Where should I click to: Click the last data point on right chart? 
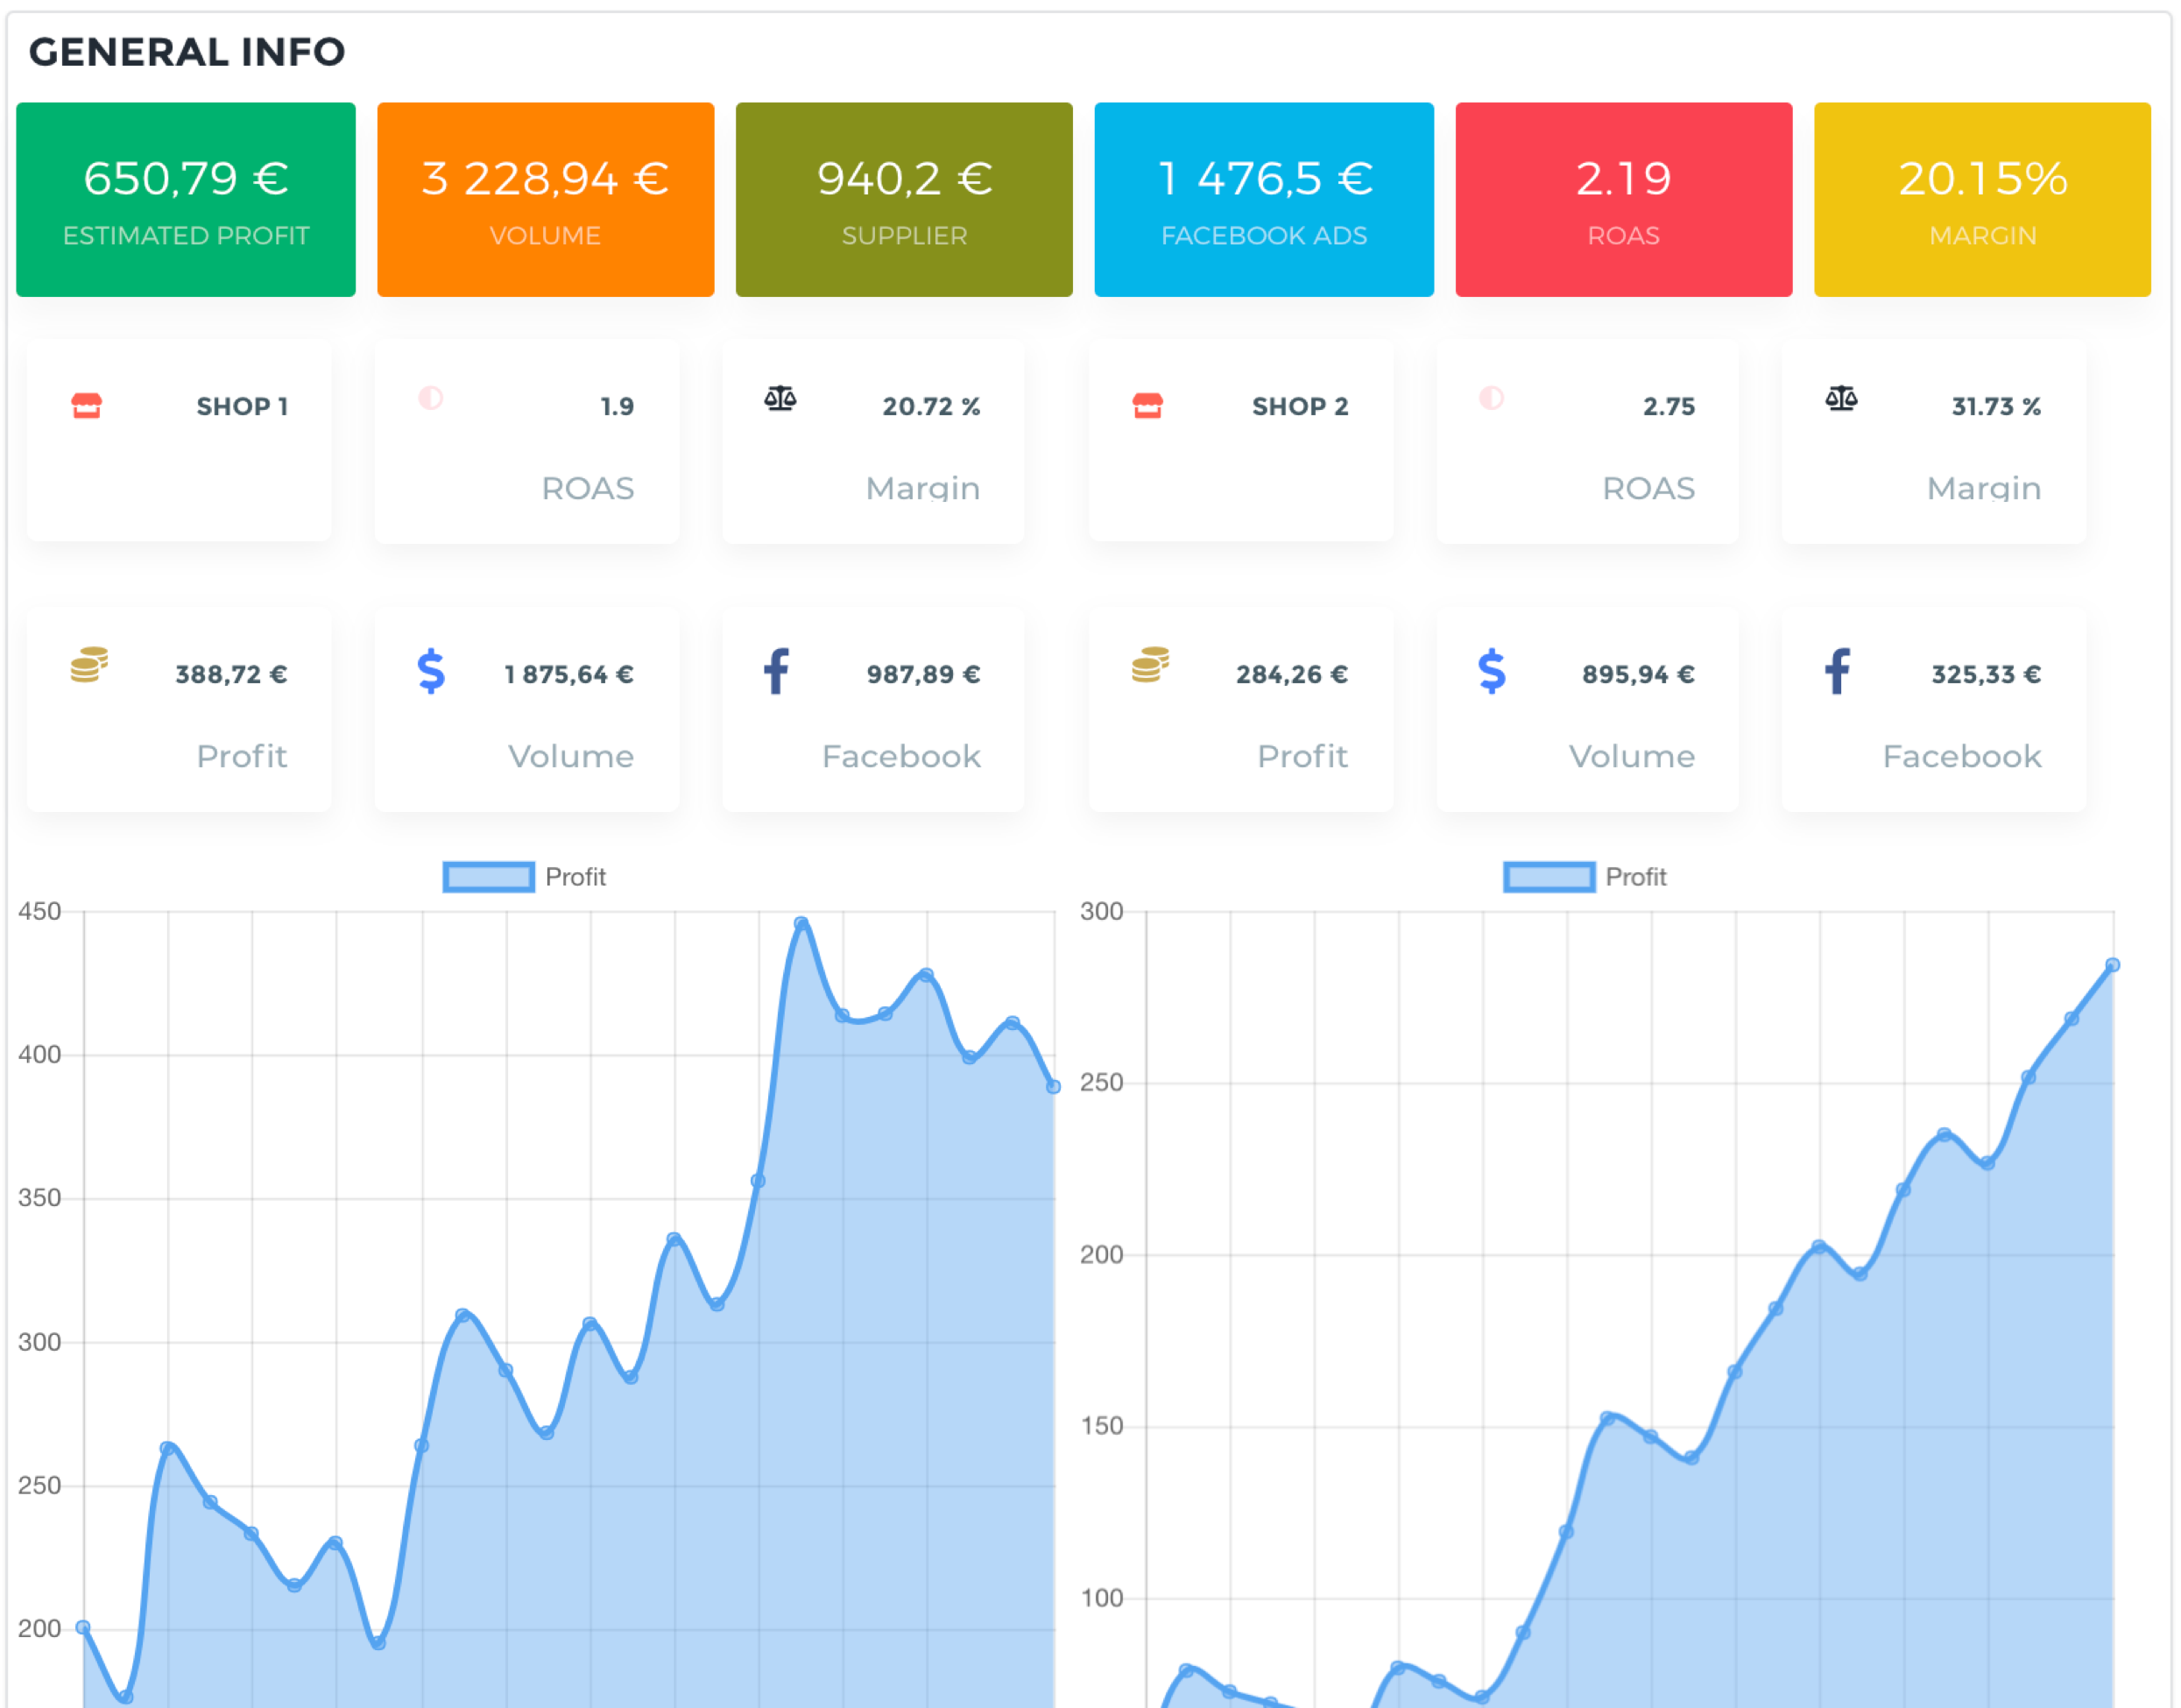[2112, 965]
